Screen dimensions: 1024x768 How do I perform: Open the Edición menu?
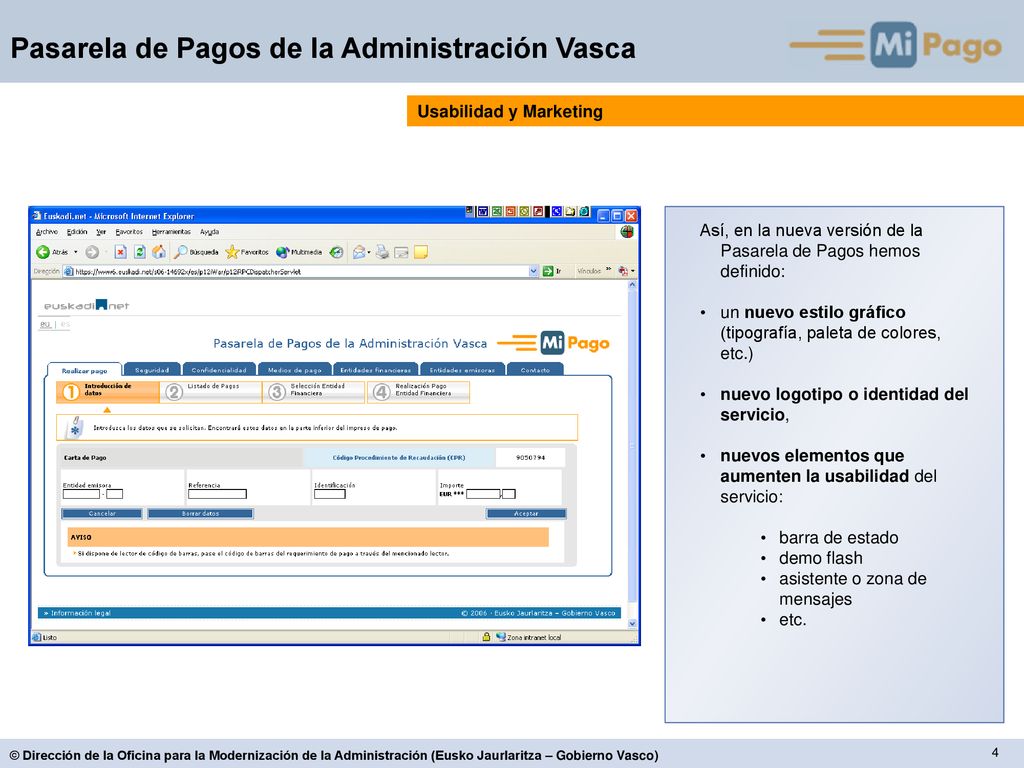pos(77,232)
